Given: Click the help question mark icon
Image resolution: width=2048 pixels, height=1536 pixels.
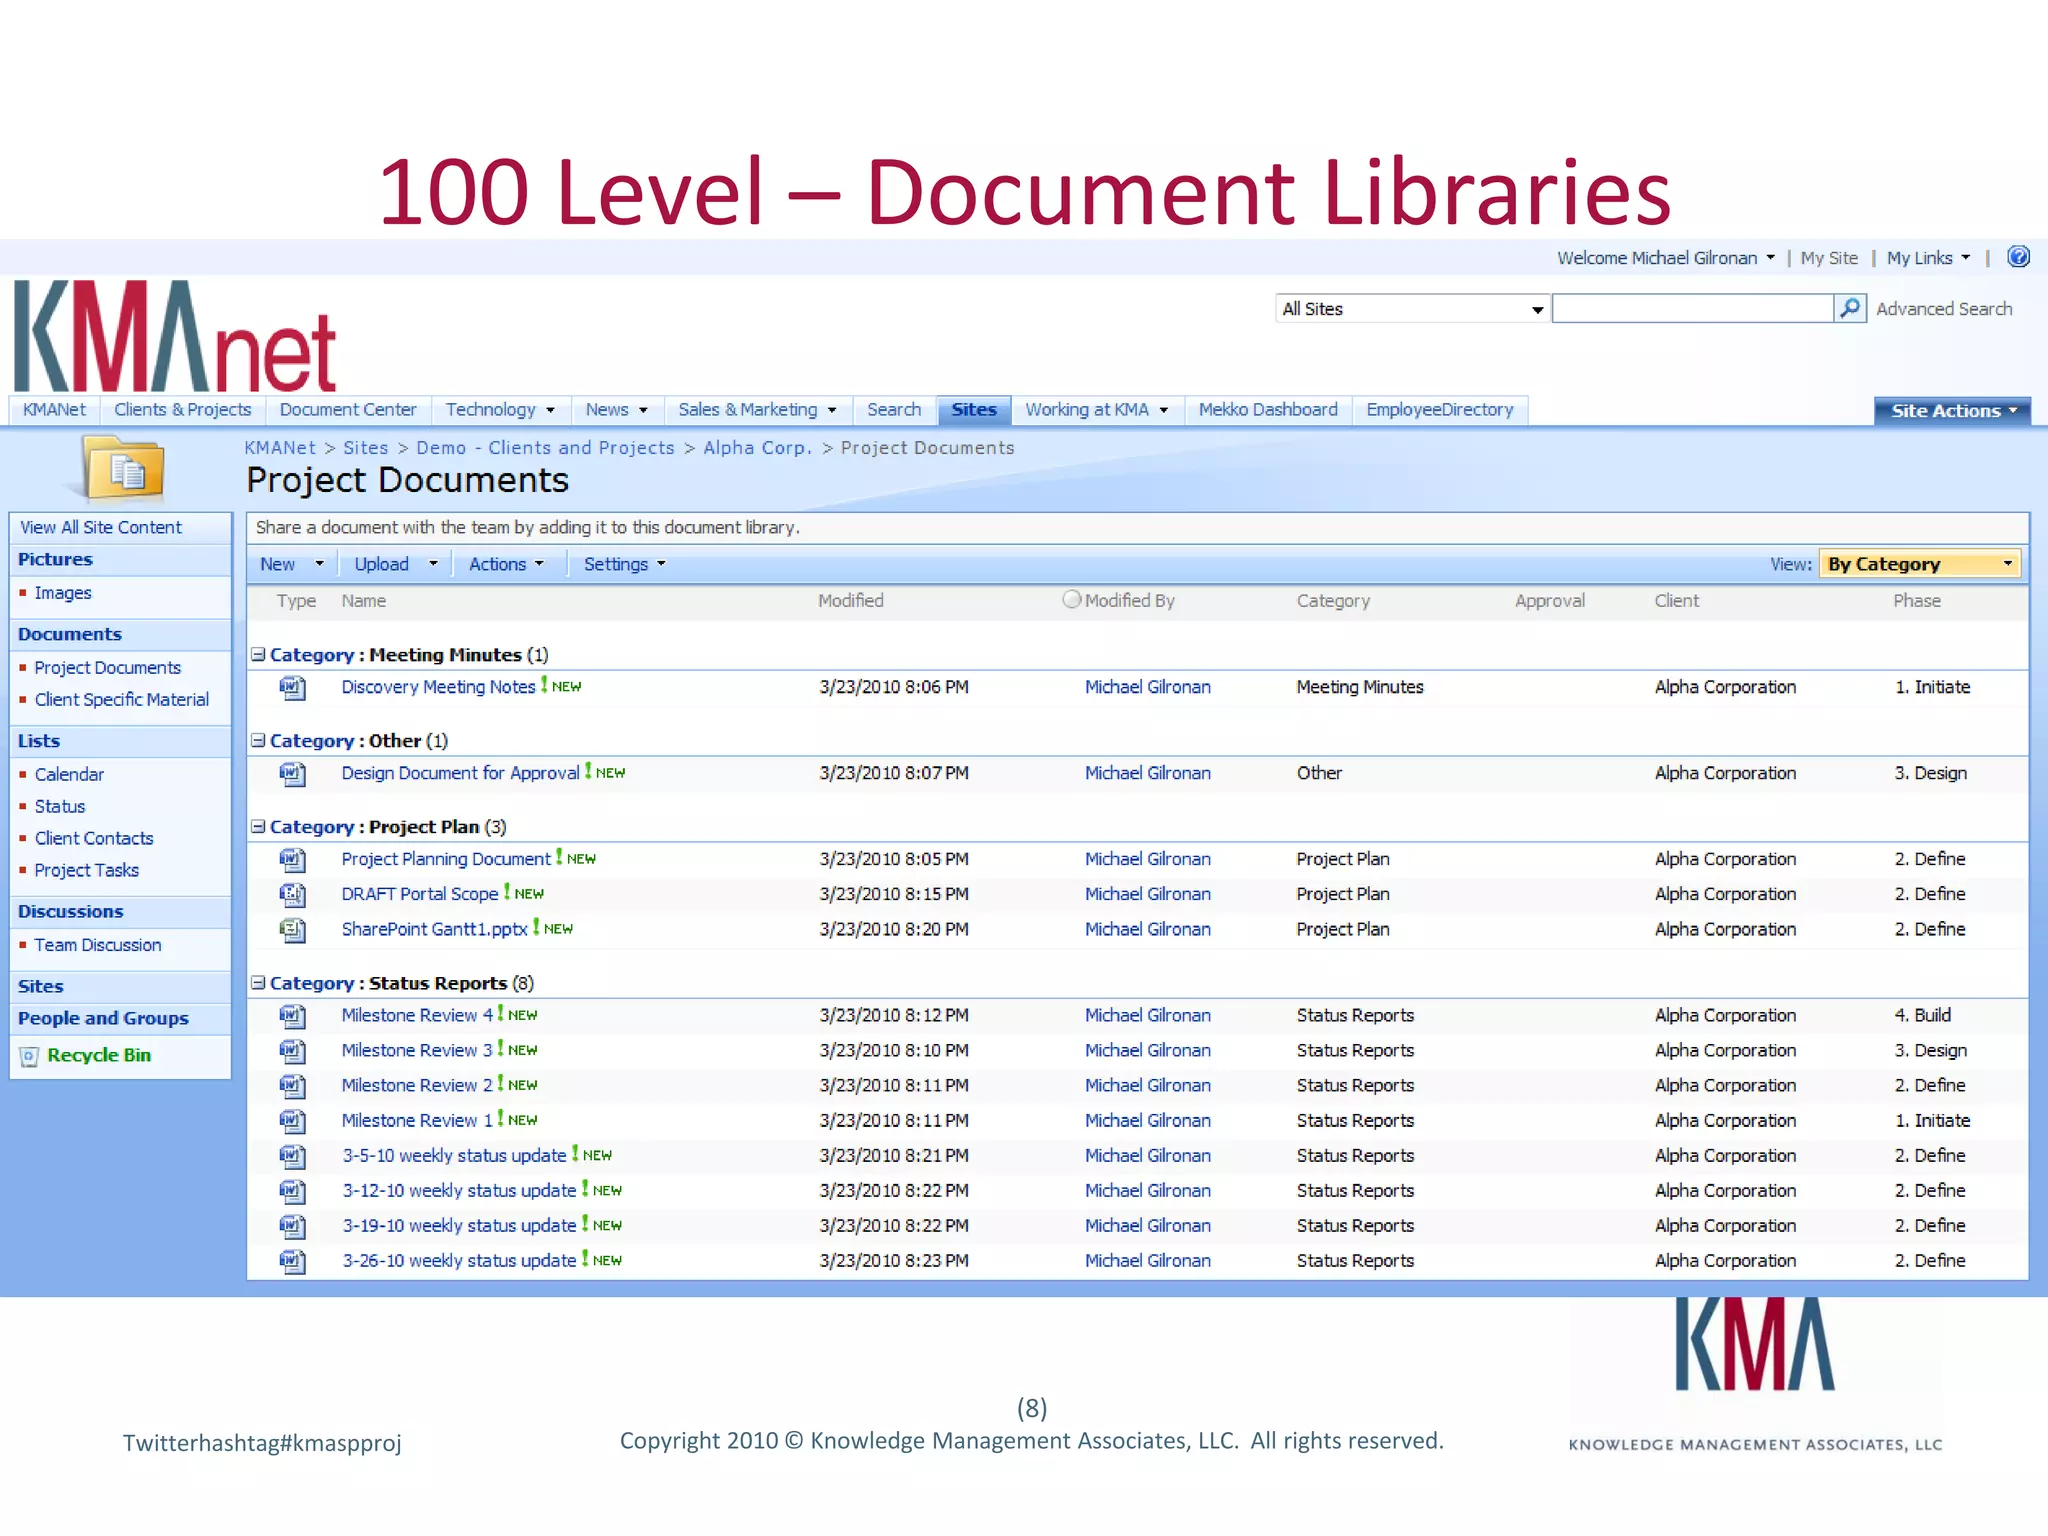Looking at the screenshot, I should [2018, 257].
